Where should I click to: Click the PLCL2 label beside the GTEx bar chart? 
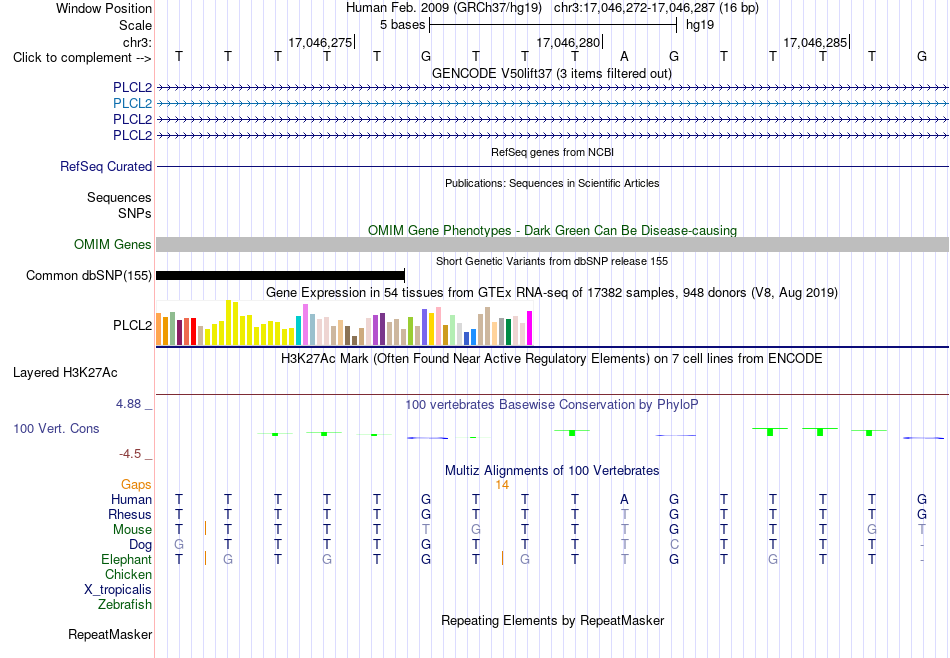(132, 325)
